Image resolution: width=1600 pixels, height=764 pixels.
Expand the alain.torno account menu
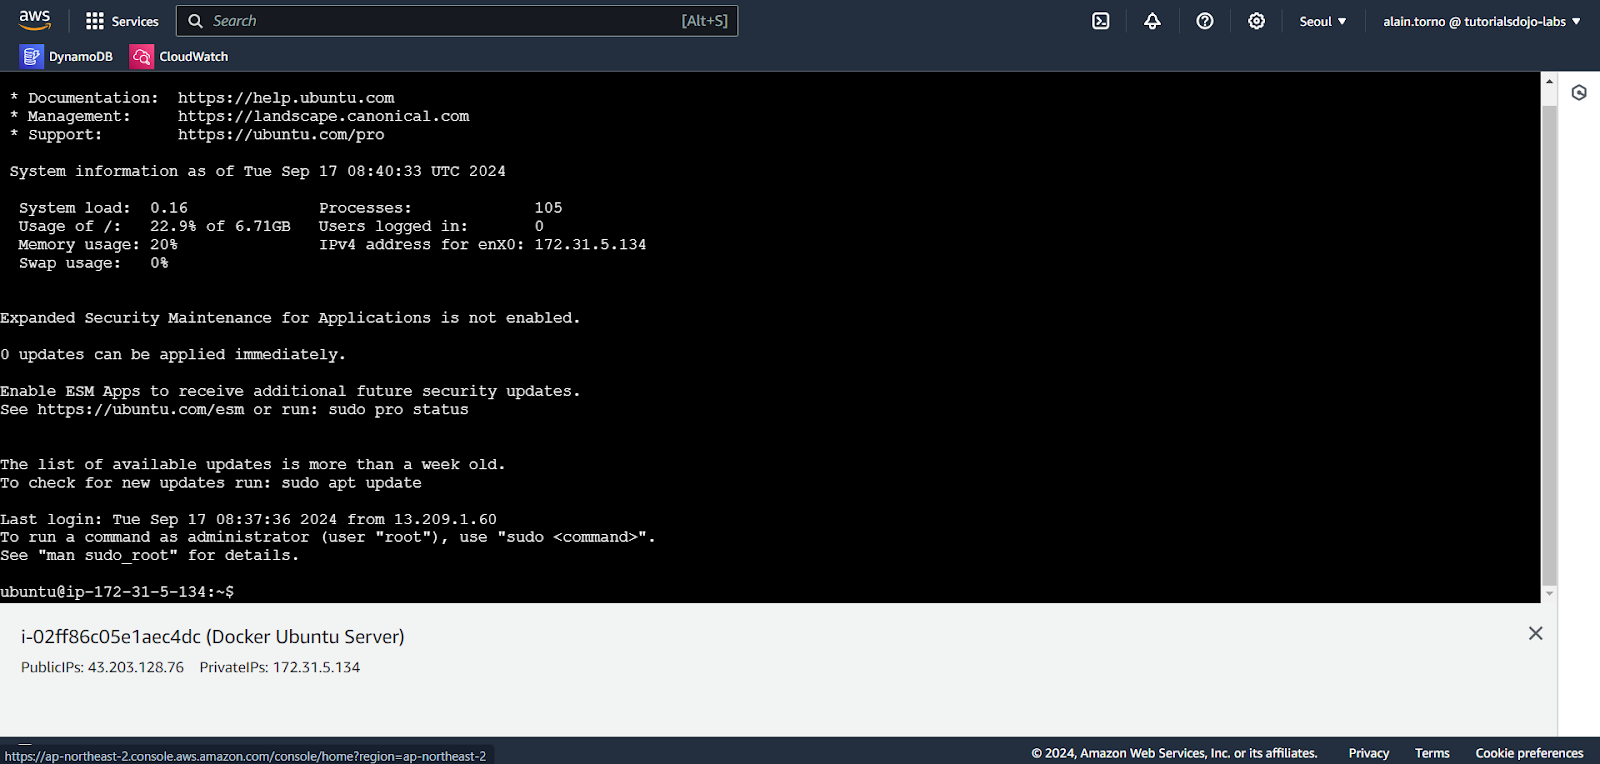coord(1482,21)
